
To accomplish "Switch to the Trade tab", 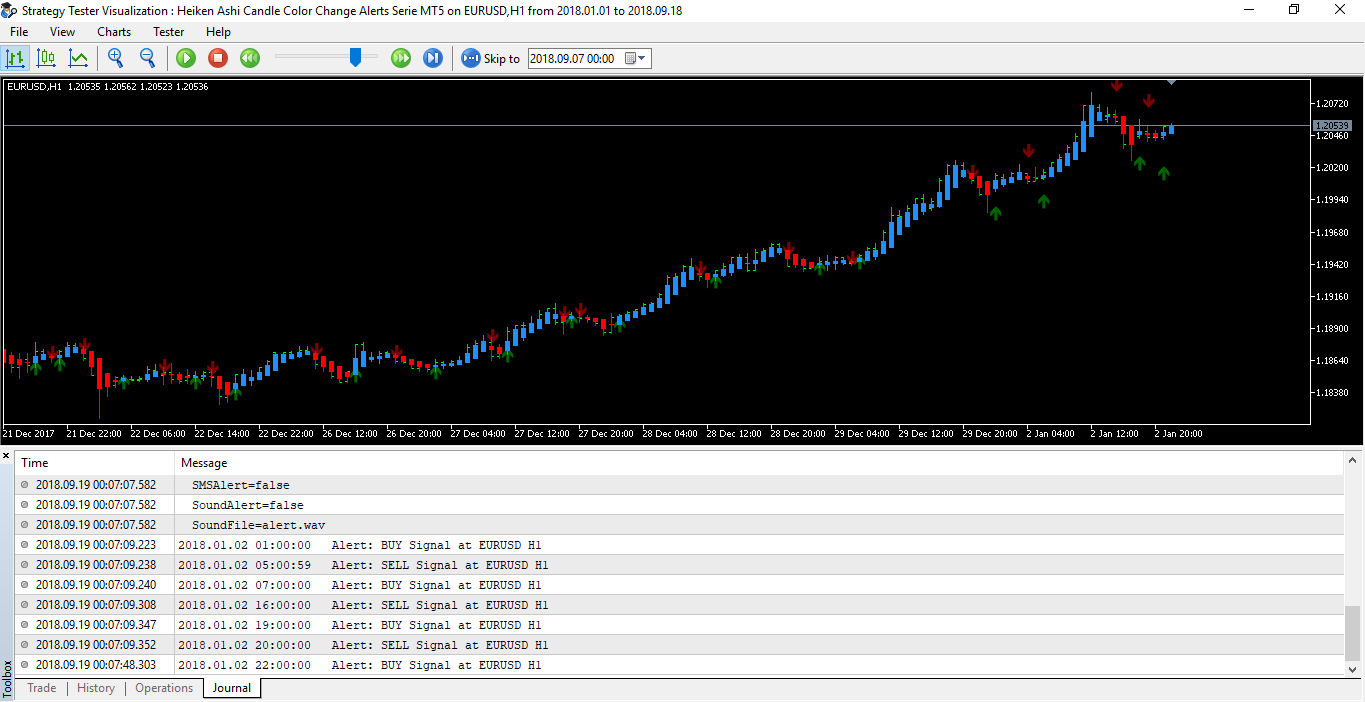I will pyautogui.click(x=41, y=688).
